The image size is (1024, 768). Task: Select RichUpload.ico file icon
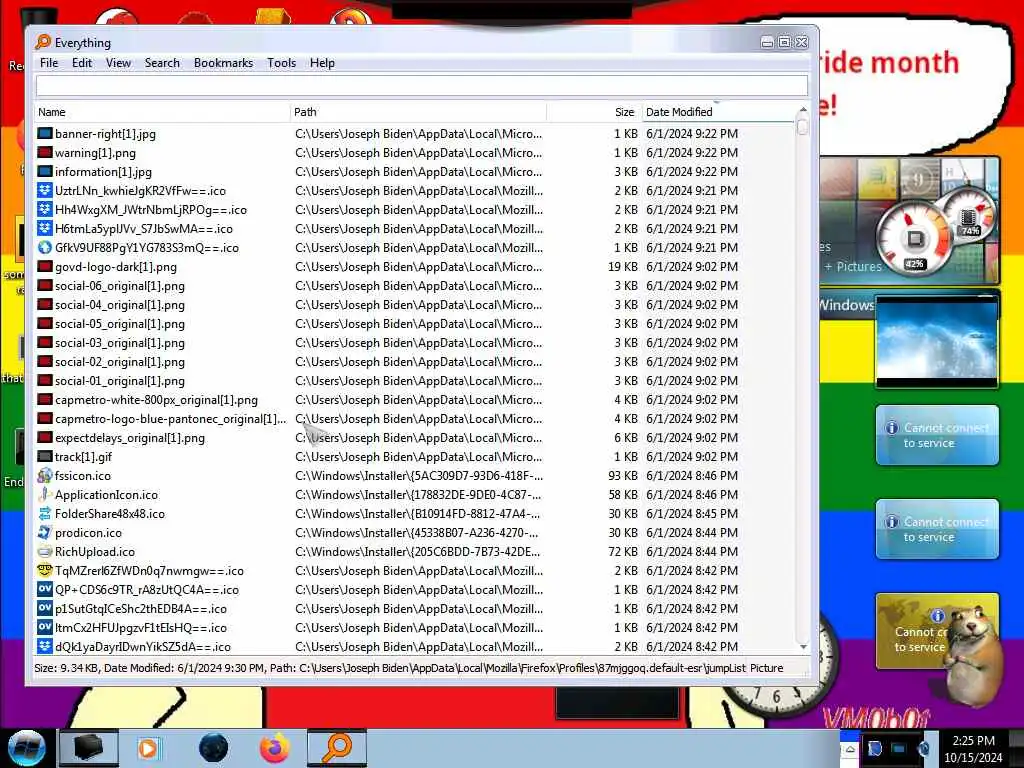[44, 551]
